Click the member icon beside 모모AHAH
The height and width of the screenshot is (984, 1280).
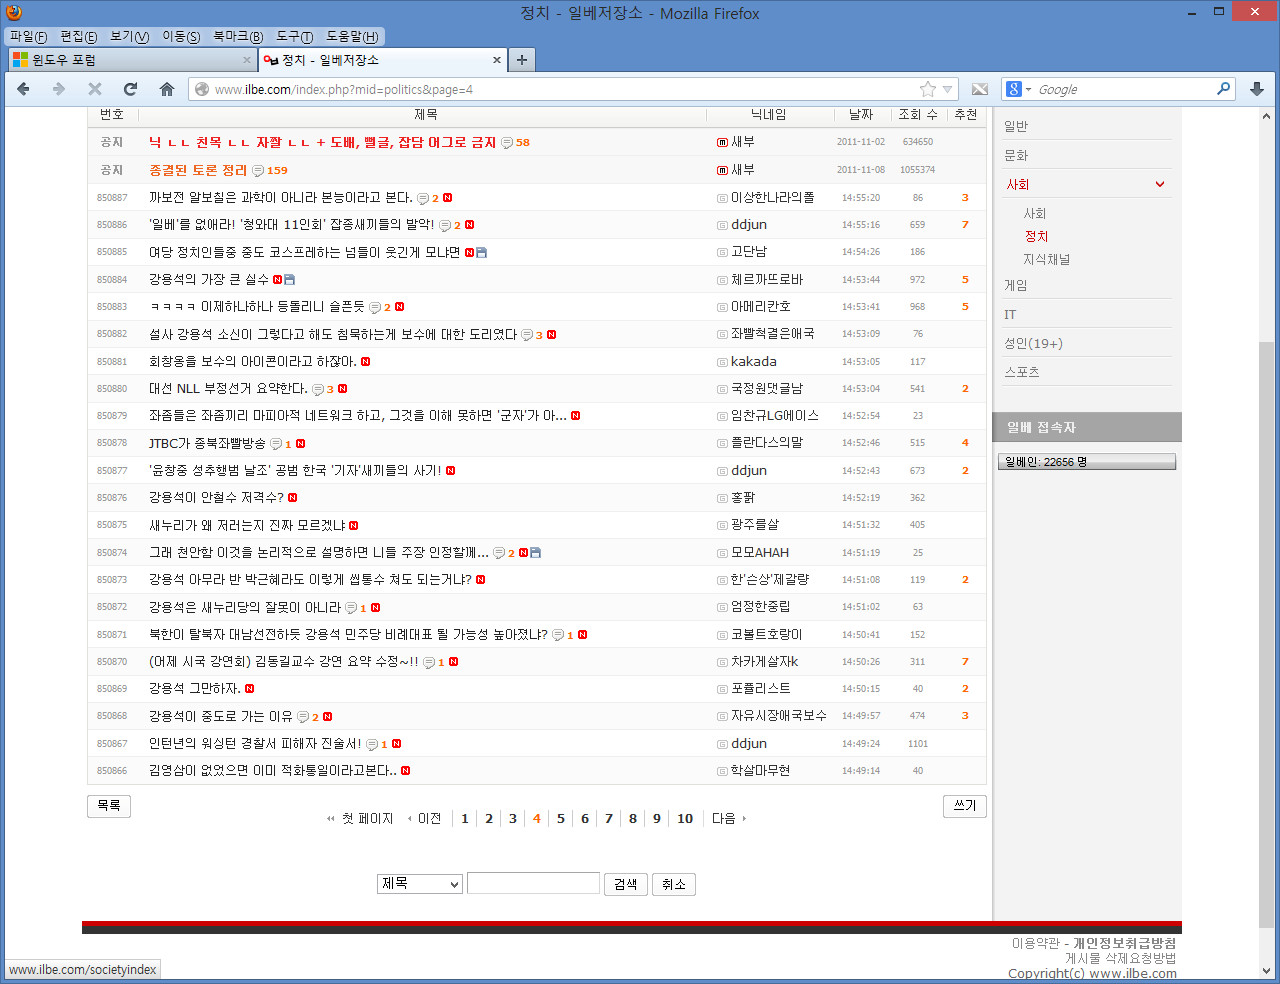722,553
